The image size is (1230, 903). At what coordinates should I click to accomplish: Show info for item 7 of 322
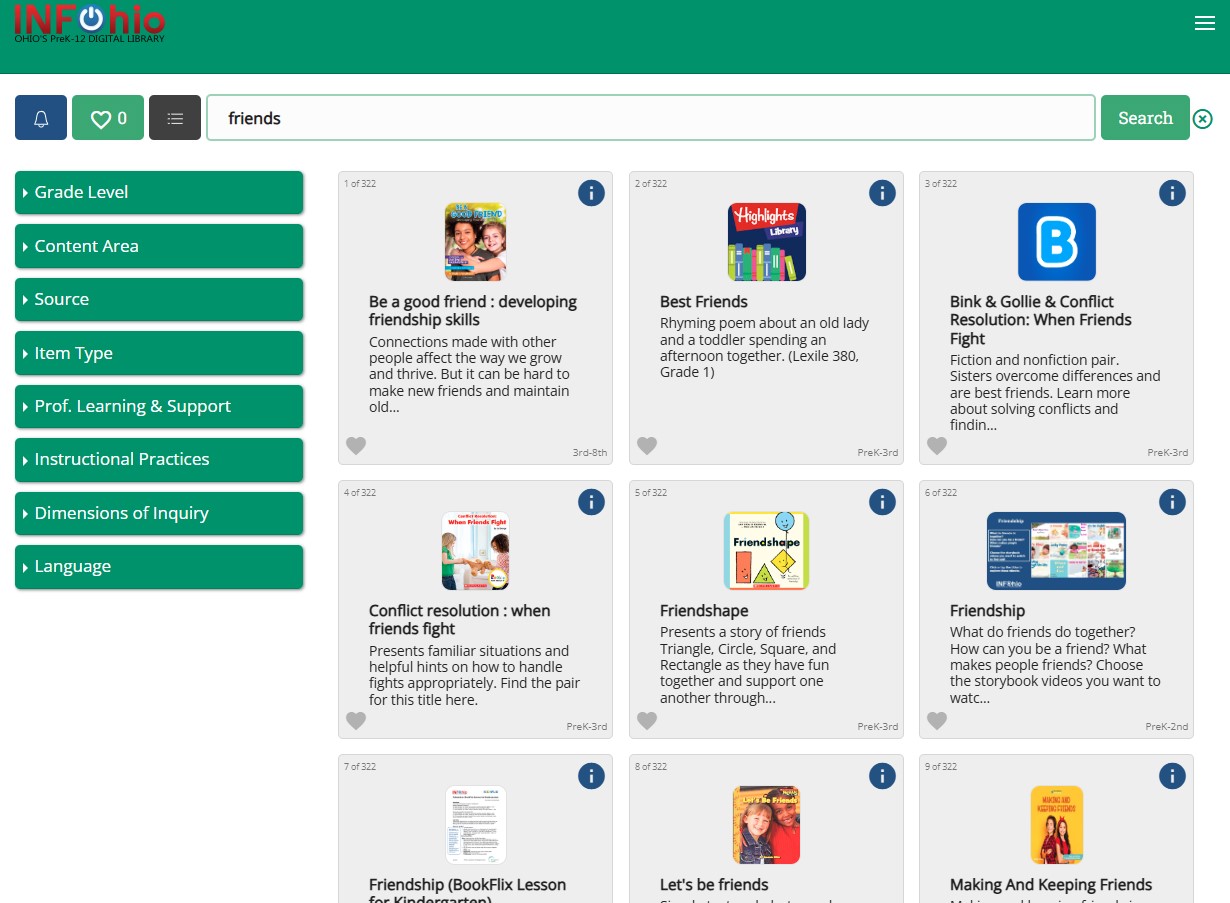point(591,776)
